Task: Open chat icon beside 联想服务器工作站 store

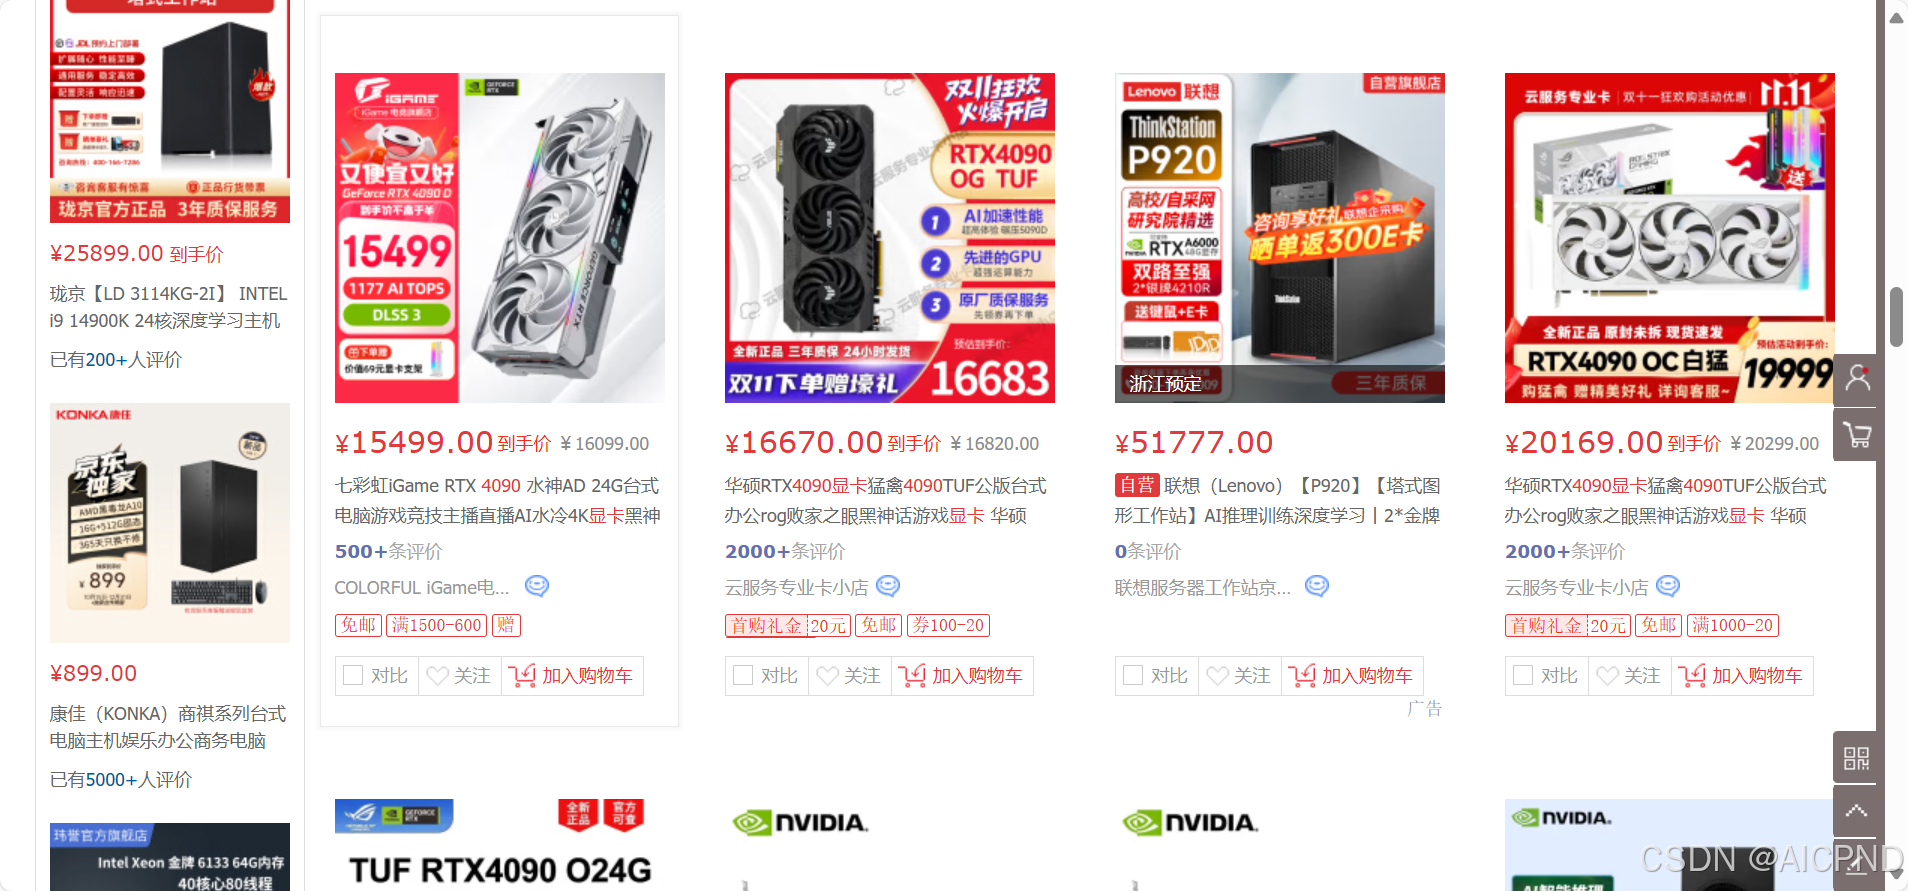Action: click(1317, 586)
